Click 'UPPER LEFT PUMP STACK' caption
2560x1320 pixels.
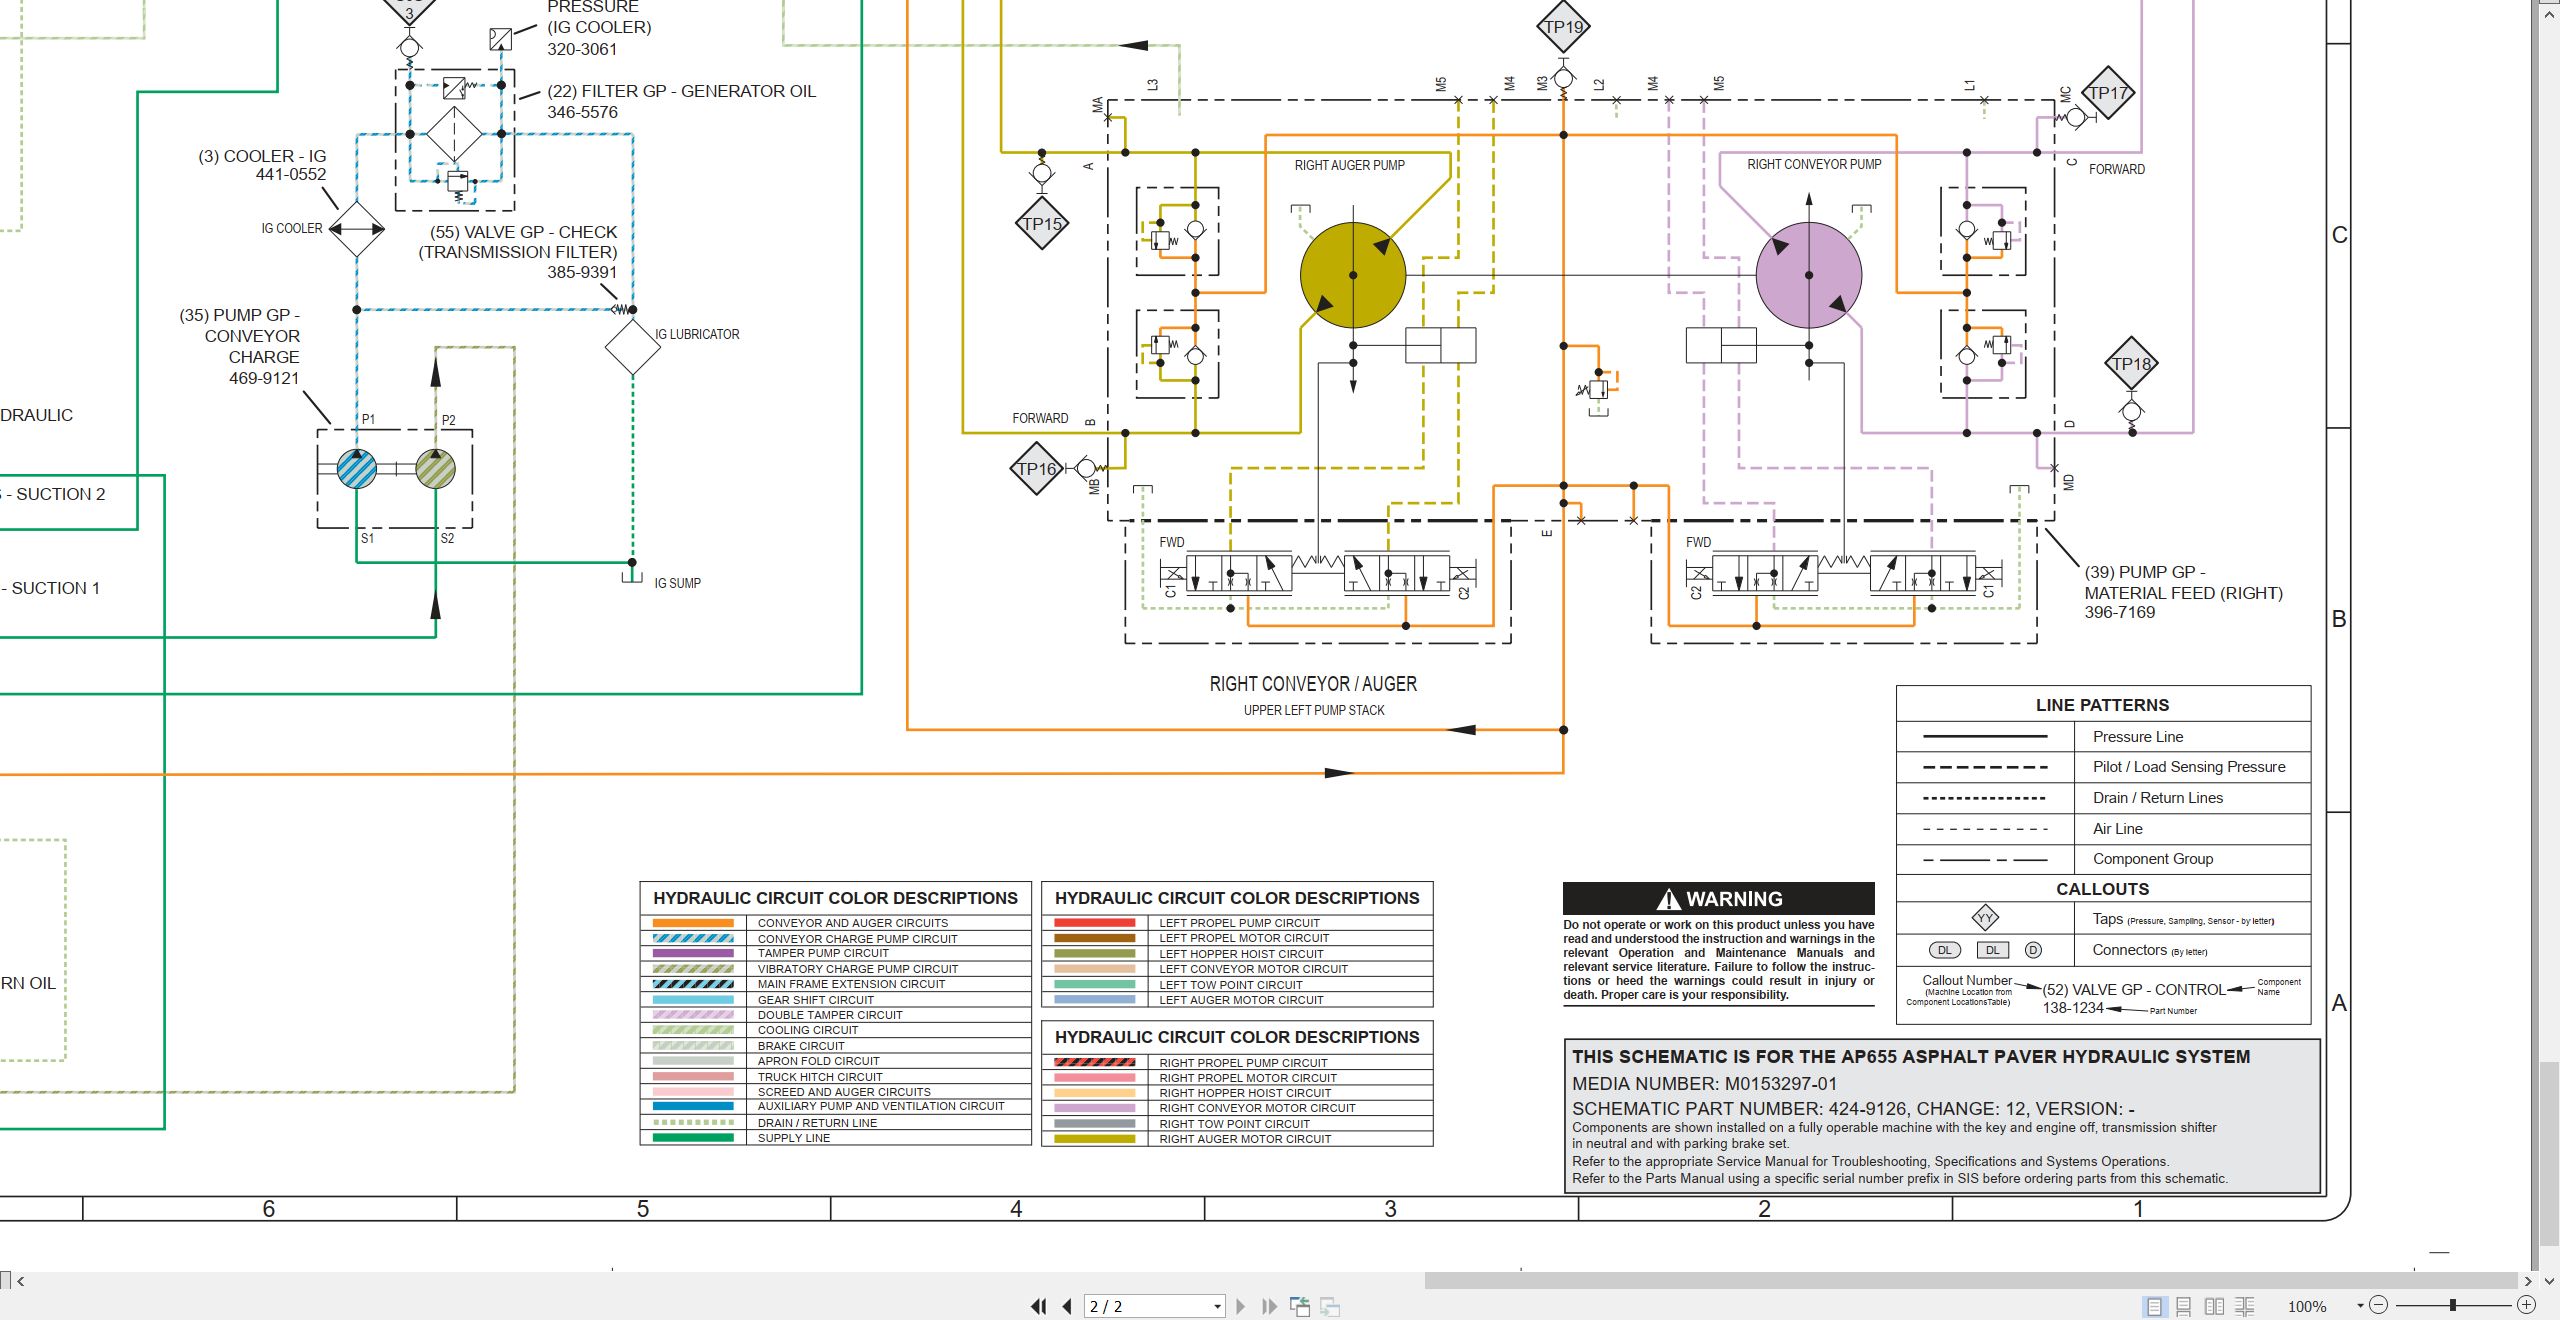click(x=1314, y=710)
